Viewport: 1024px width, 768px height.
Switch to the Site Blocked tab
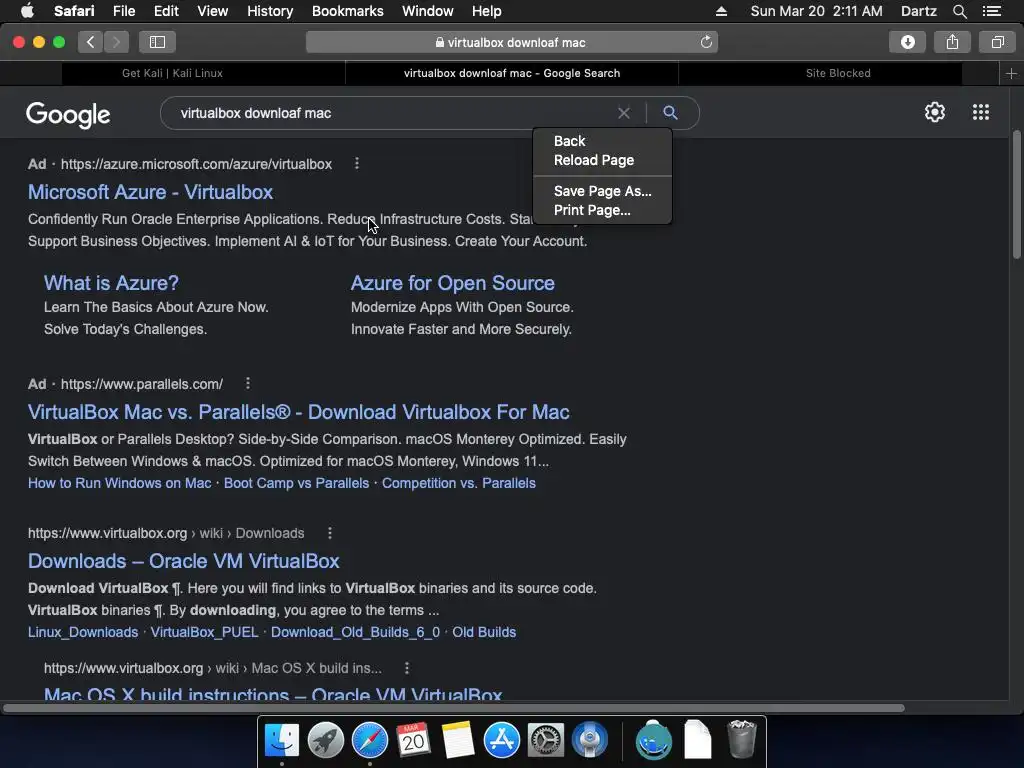point(838,73)
